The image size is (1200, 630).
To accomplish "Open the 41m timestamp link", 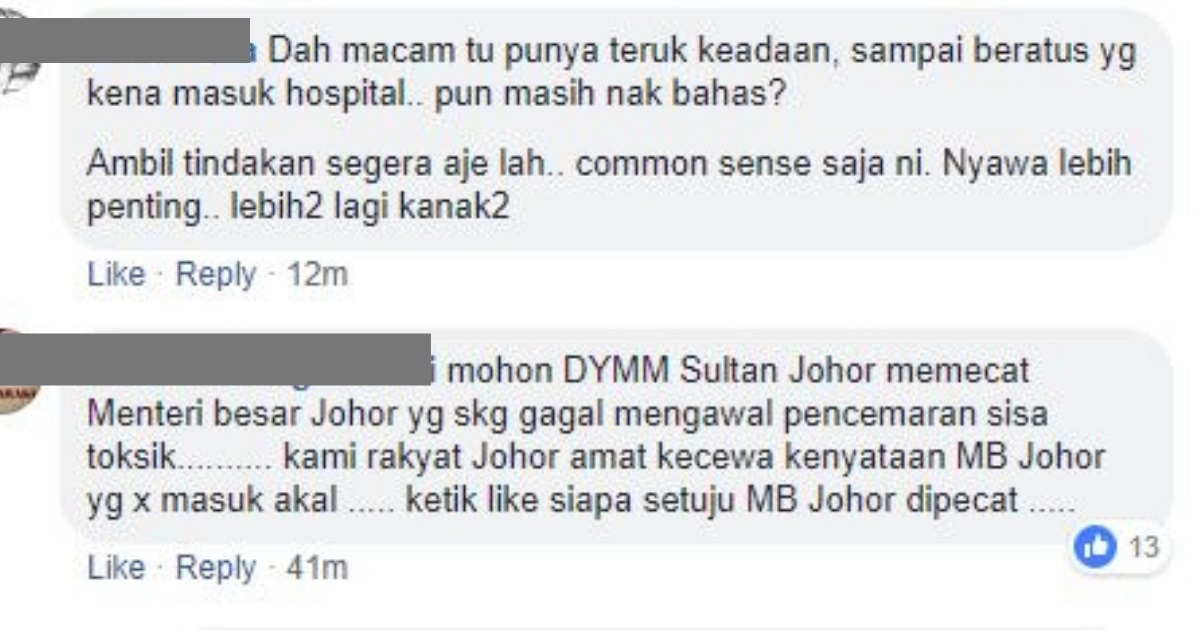I will (x=317, y=568).
